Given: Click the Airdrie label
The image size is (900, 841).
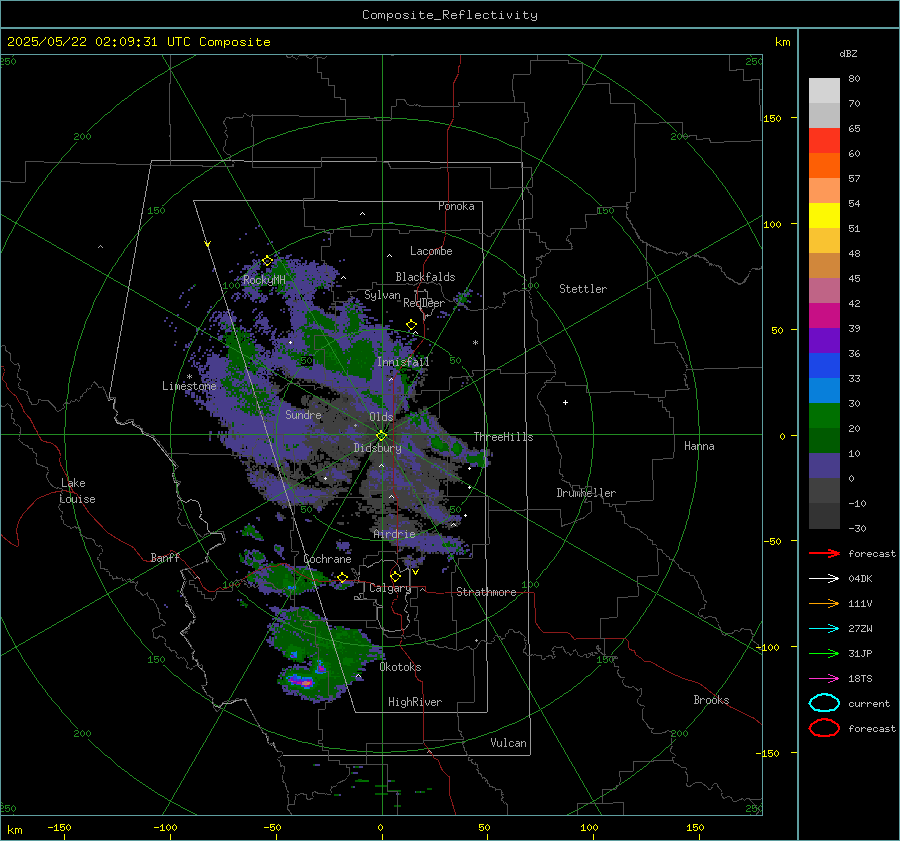Looking at the screenshot, I should point(394,534).
